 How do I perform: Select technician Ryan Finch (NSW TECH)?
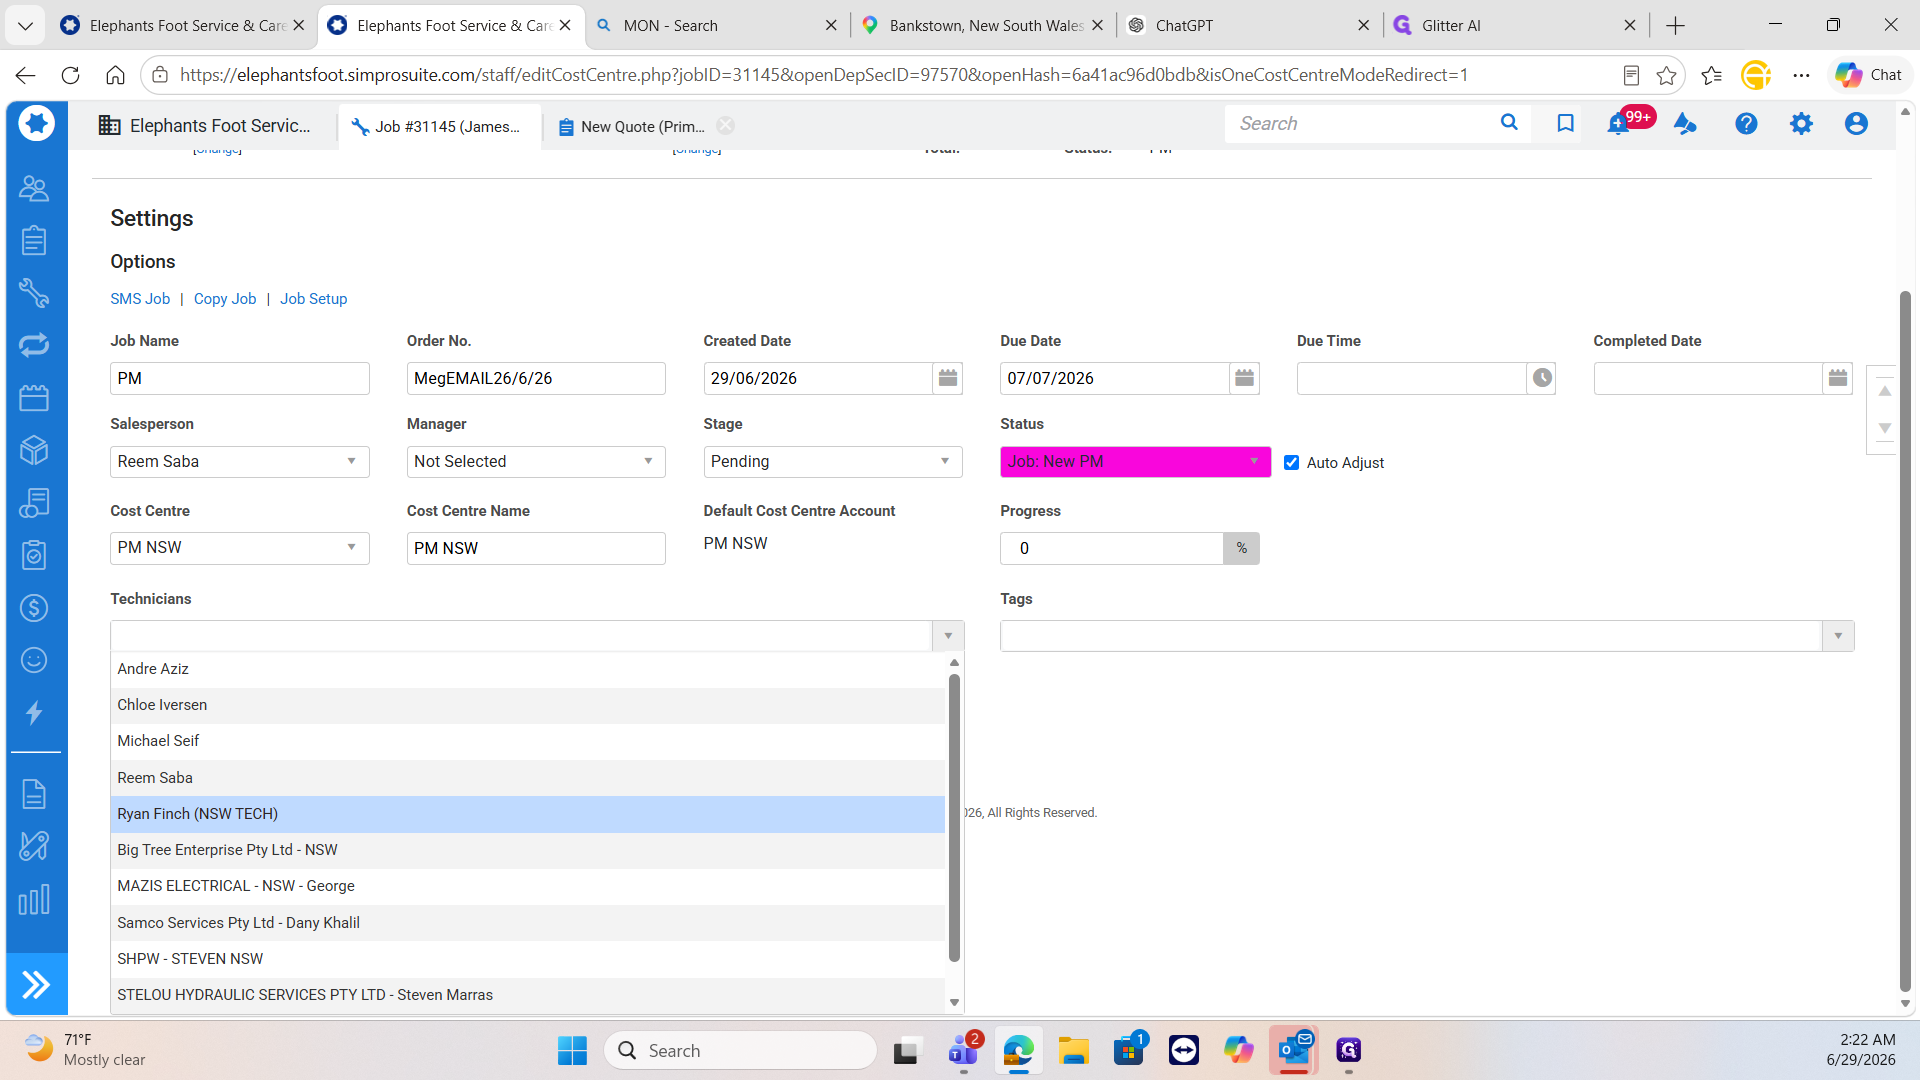(527, 814)
